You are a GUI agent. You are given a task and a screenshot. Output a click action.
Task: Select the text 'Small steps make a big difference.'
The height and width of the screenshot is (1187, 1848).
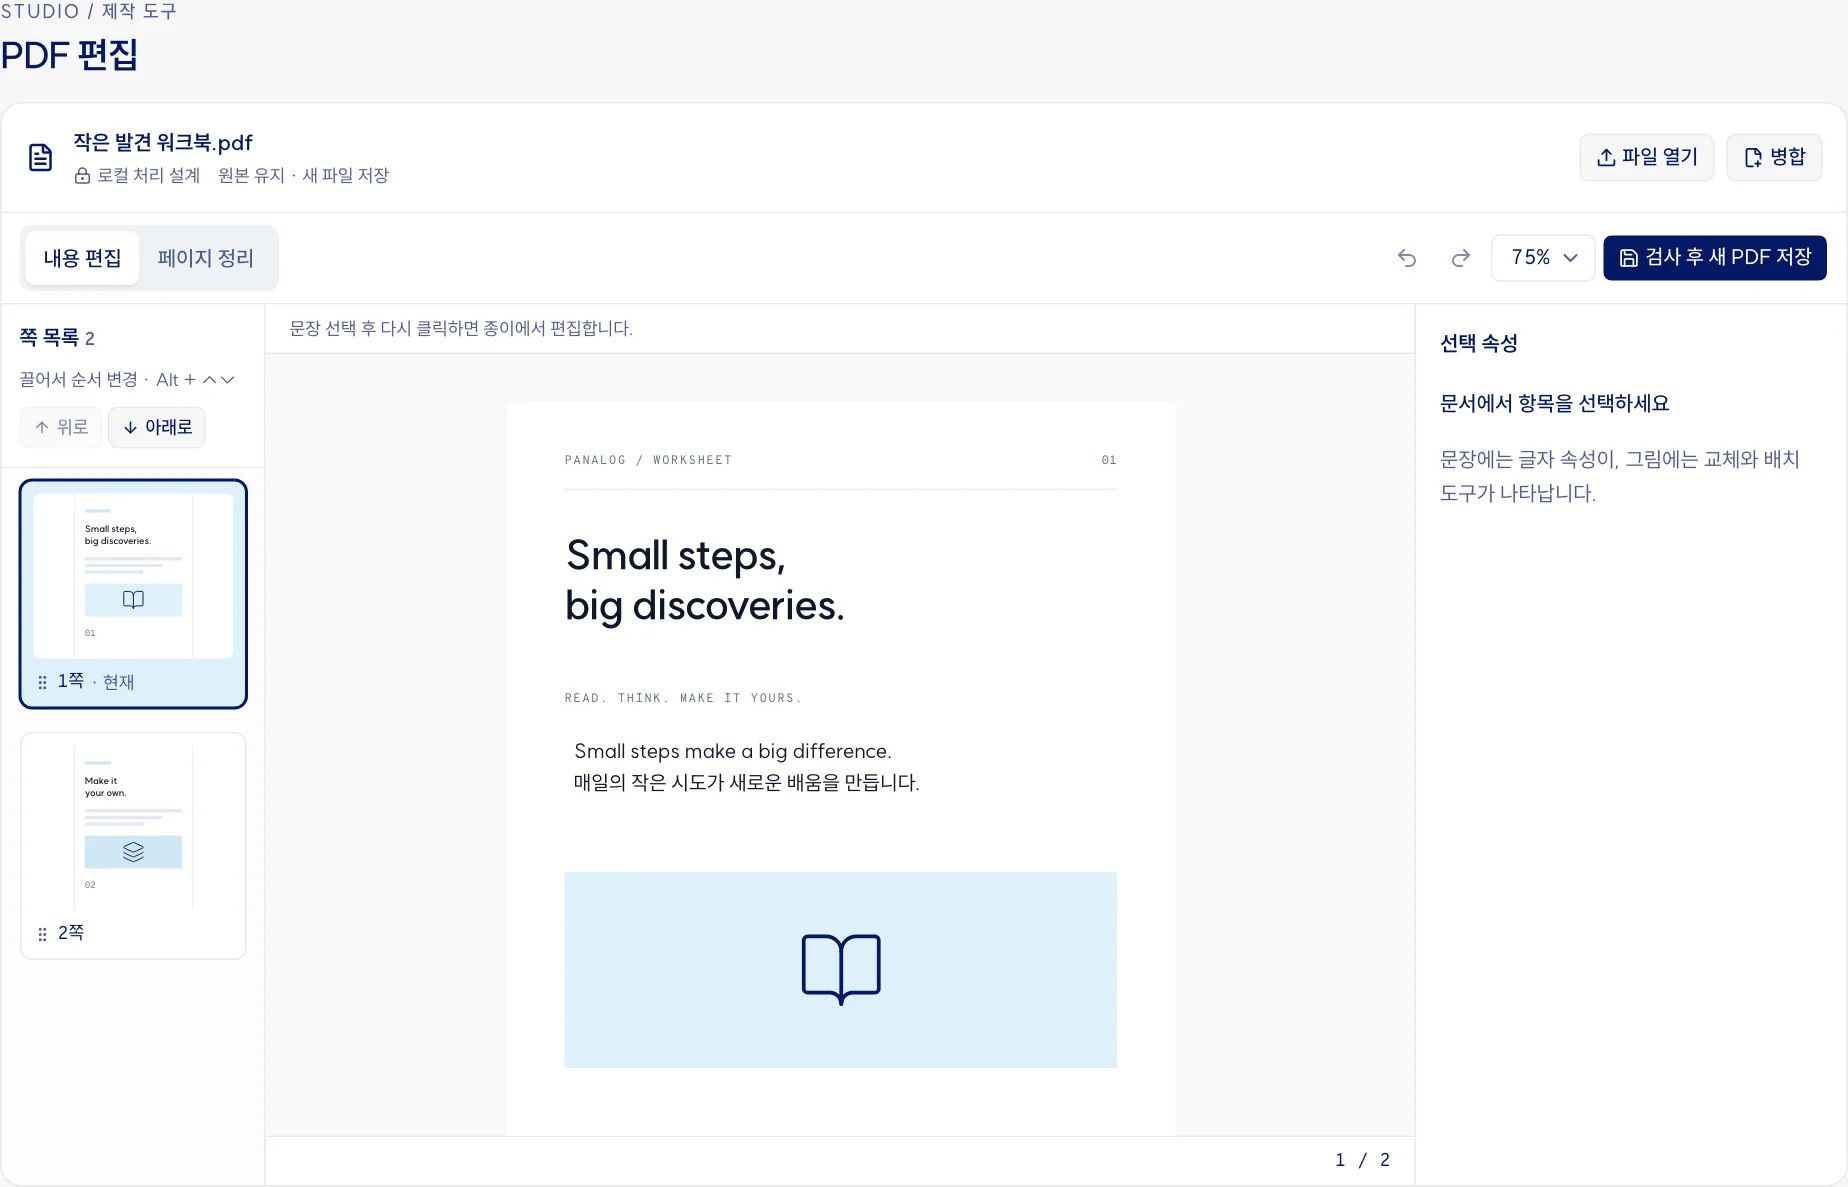[733, 751]
